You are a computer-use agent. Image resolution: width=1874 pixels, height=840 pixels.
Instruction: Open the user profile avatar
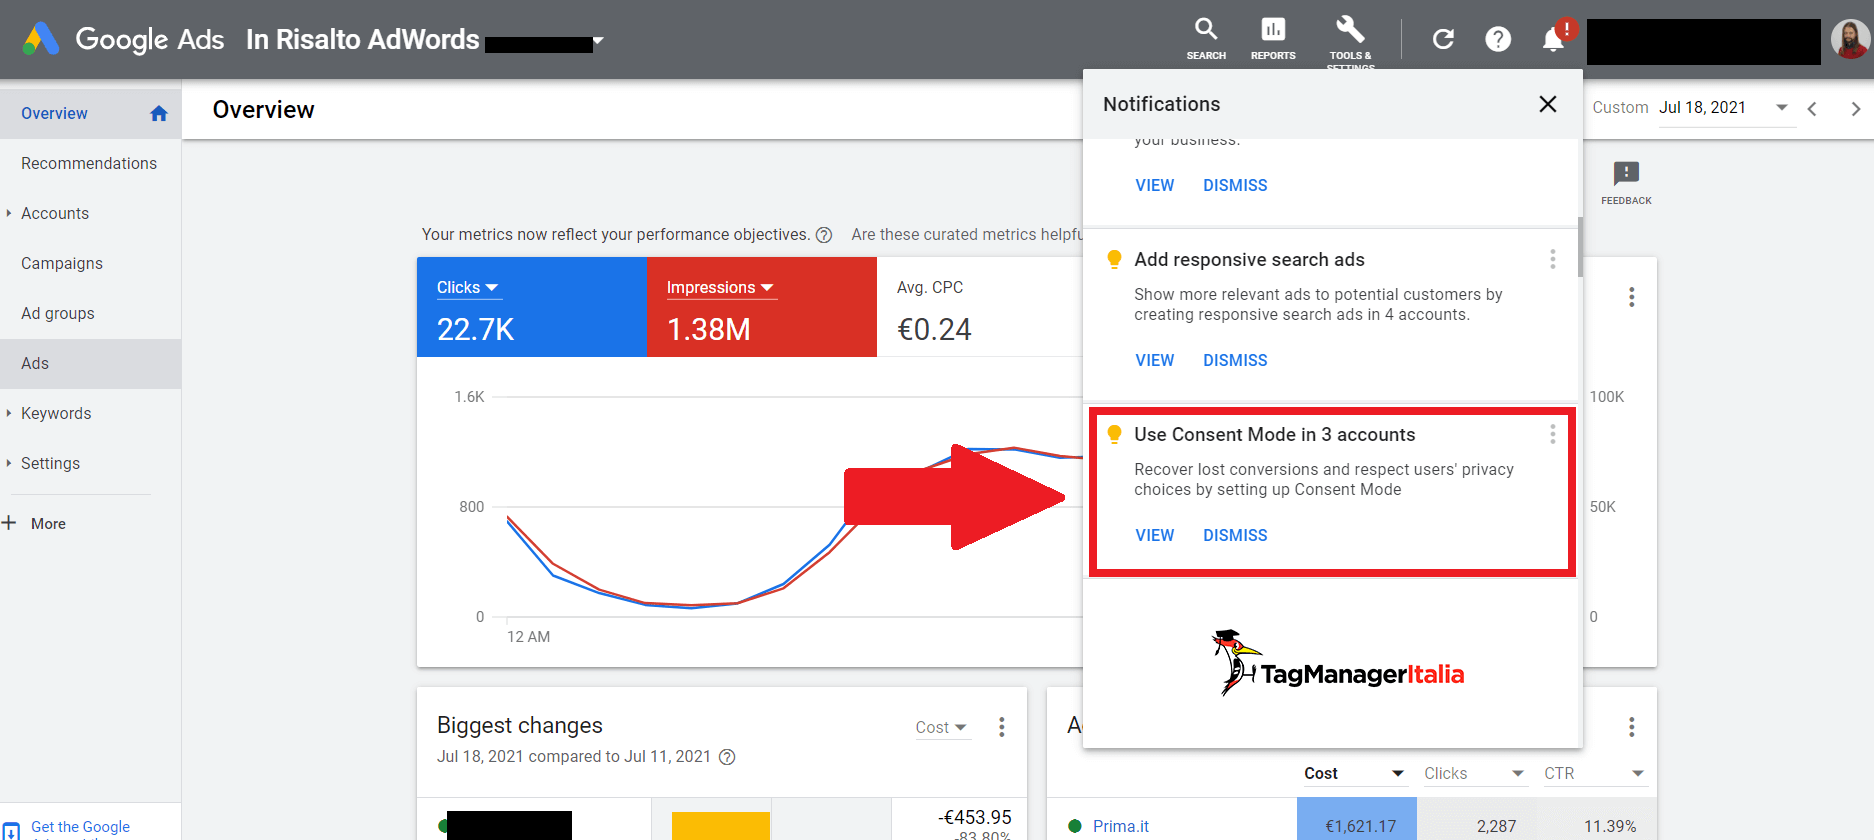(1850, 39)
